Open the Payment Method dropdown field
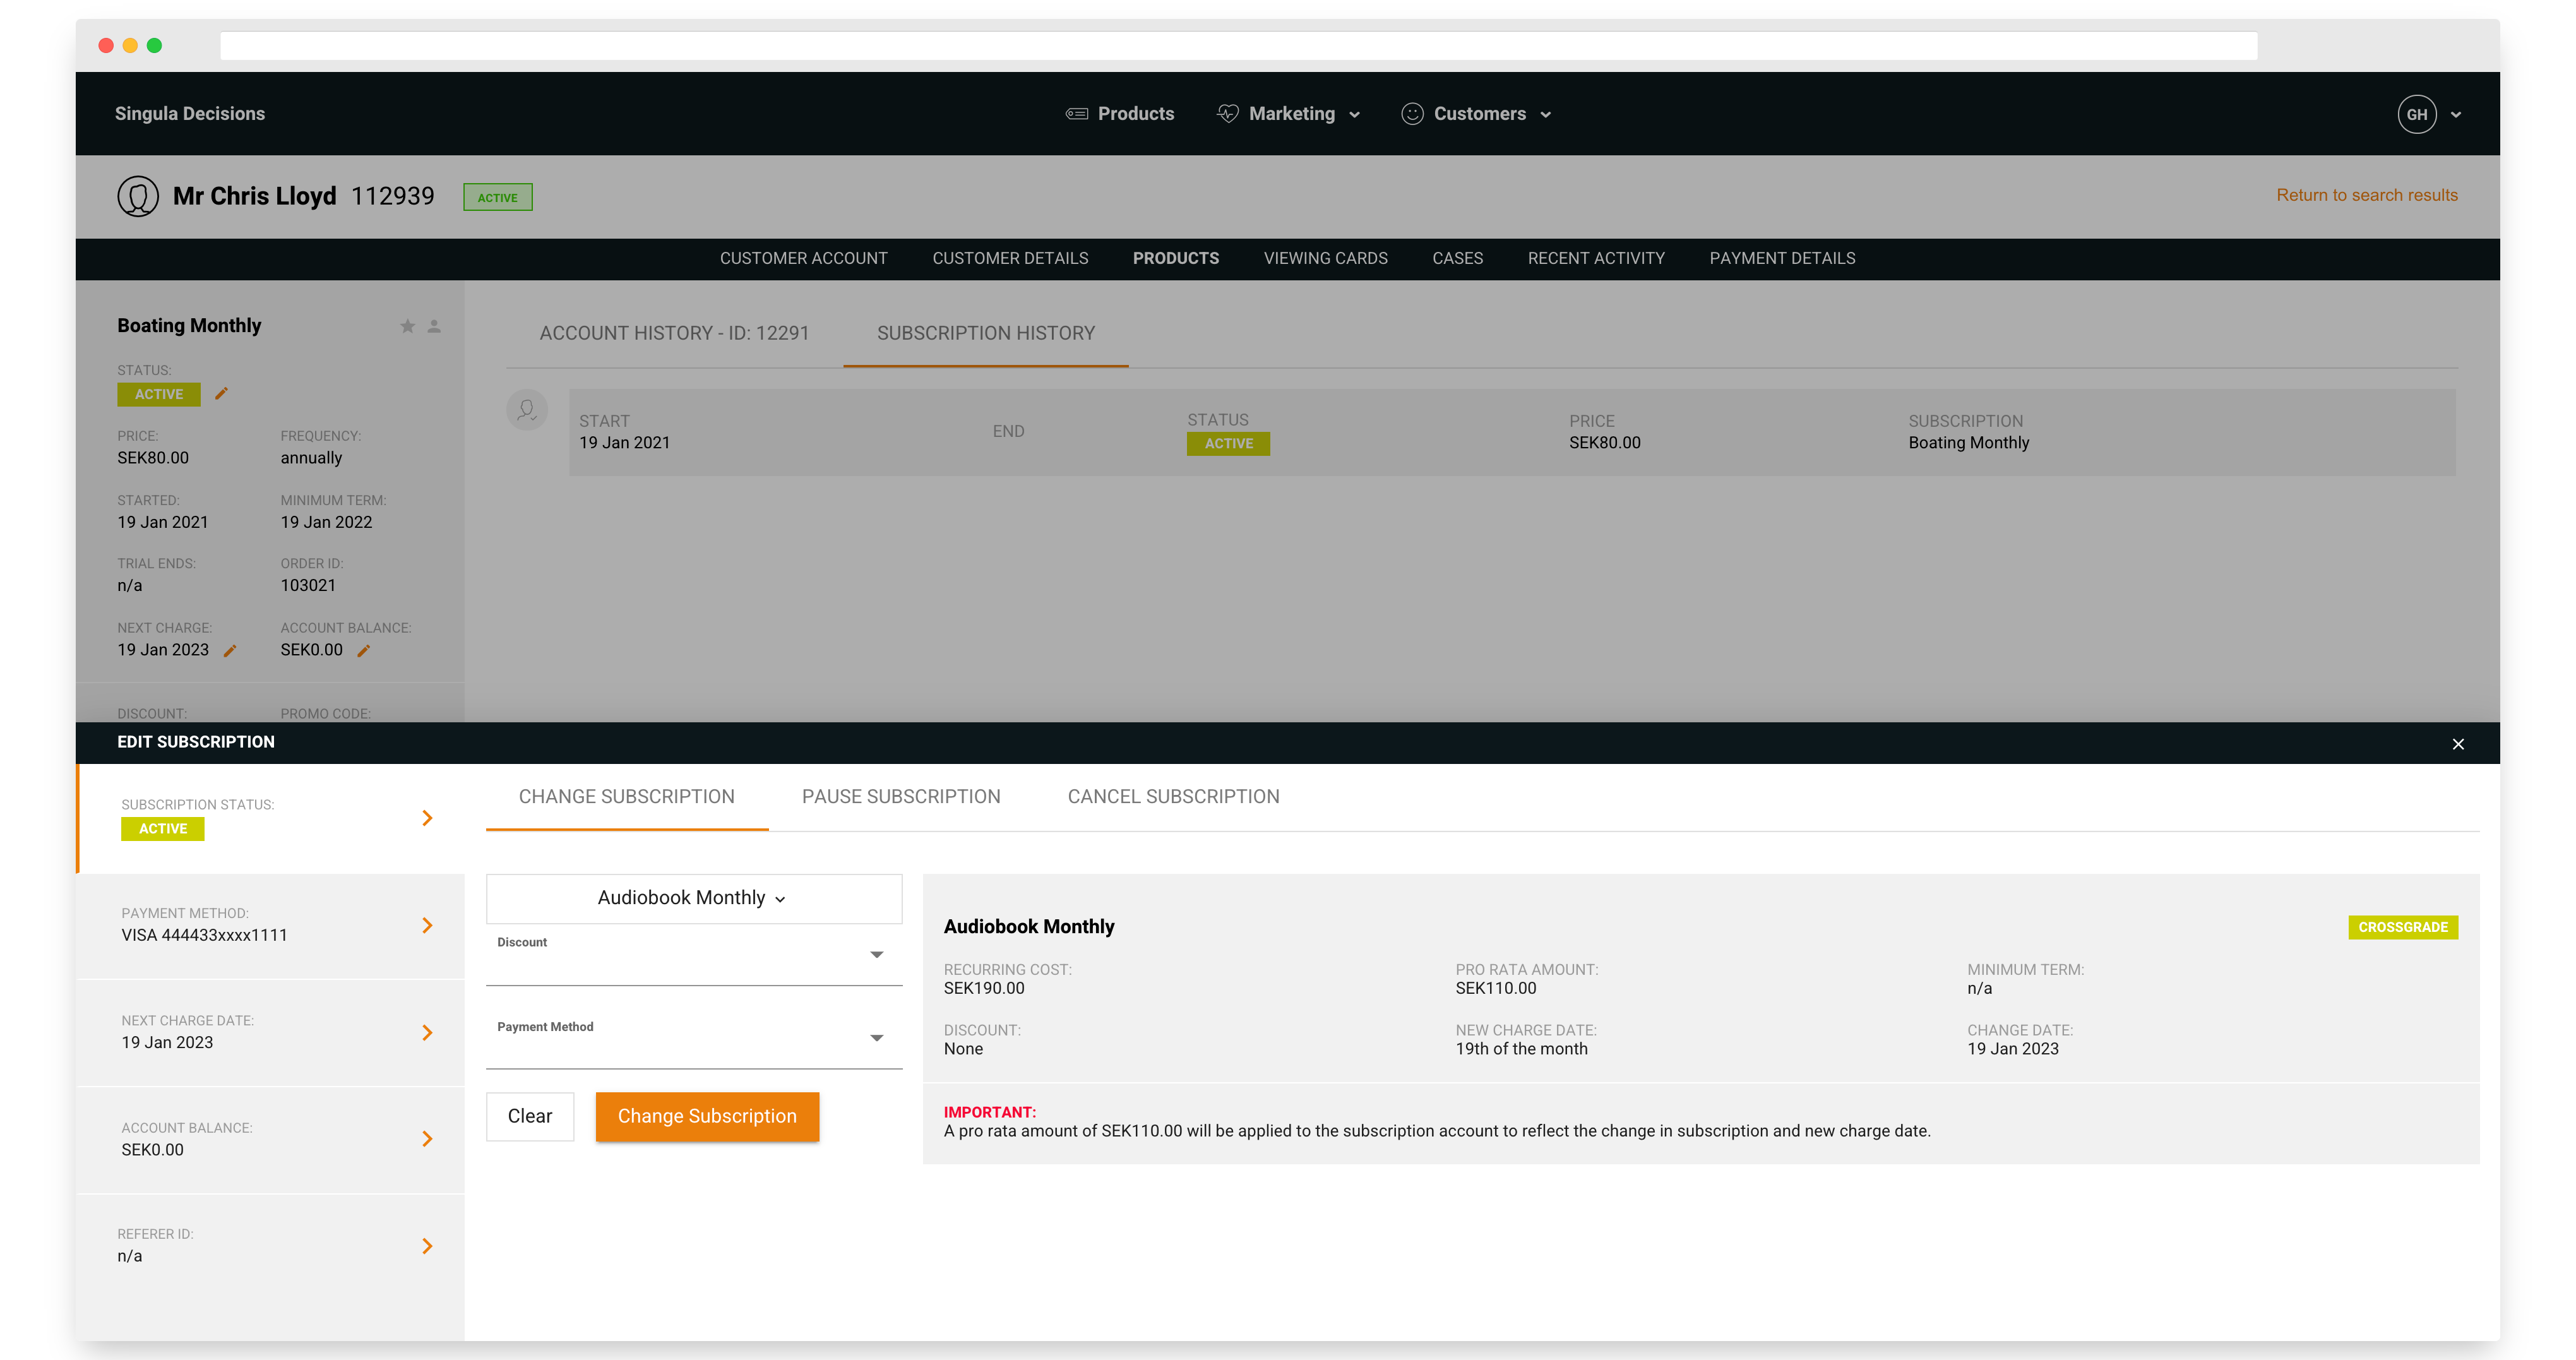The width and height of the screenshot is (2576, 1360). [x=693, y=1039]
